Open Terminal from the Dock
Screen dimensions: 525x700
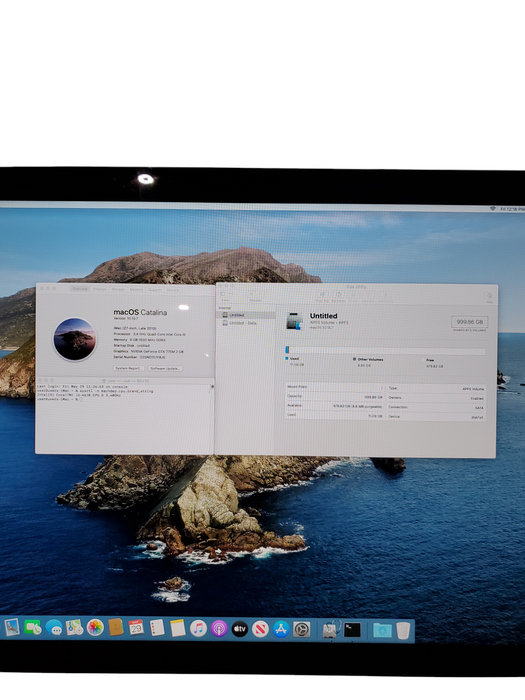[352, 630]
